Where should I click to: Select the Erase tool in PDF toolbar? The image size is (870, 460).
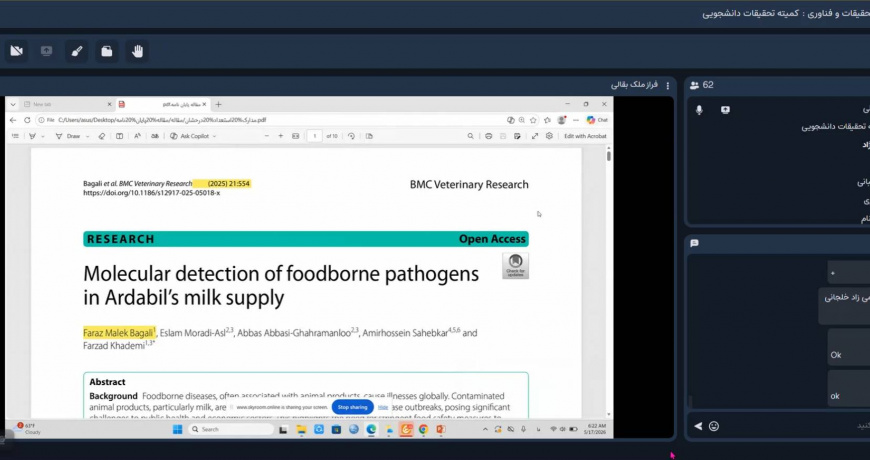pos(102,136)
